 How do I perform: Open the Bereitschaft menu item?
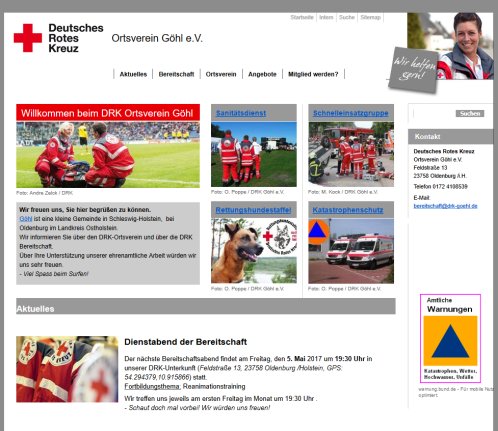tap(176, 74)
